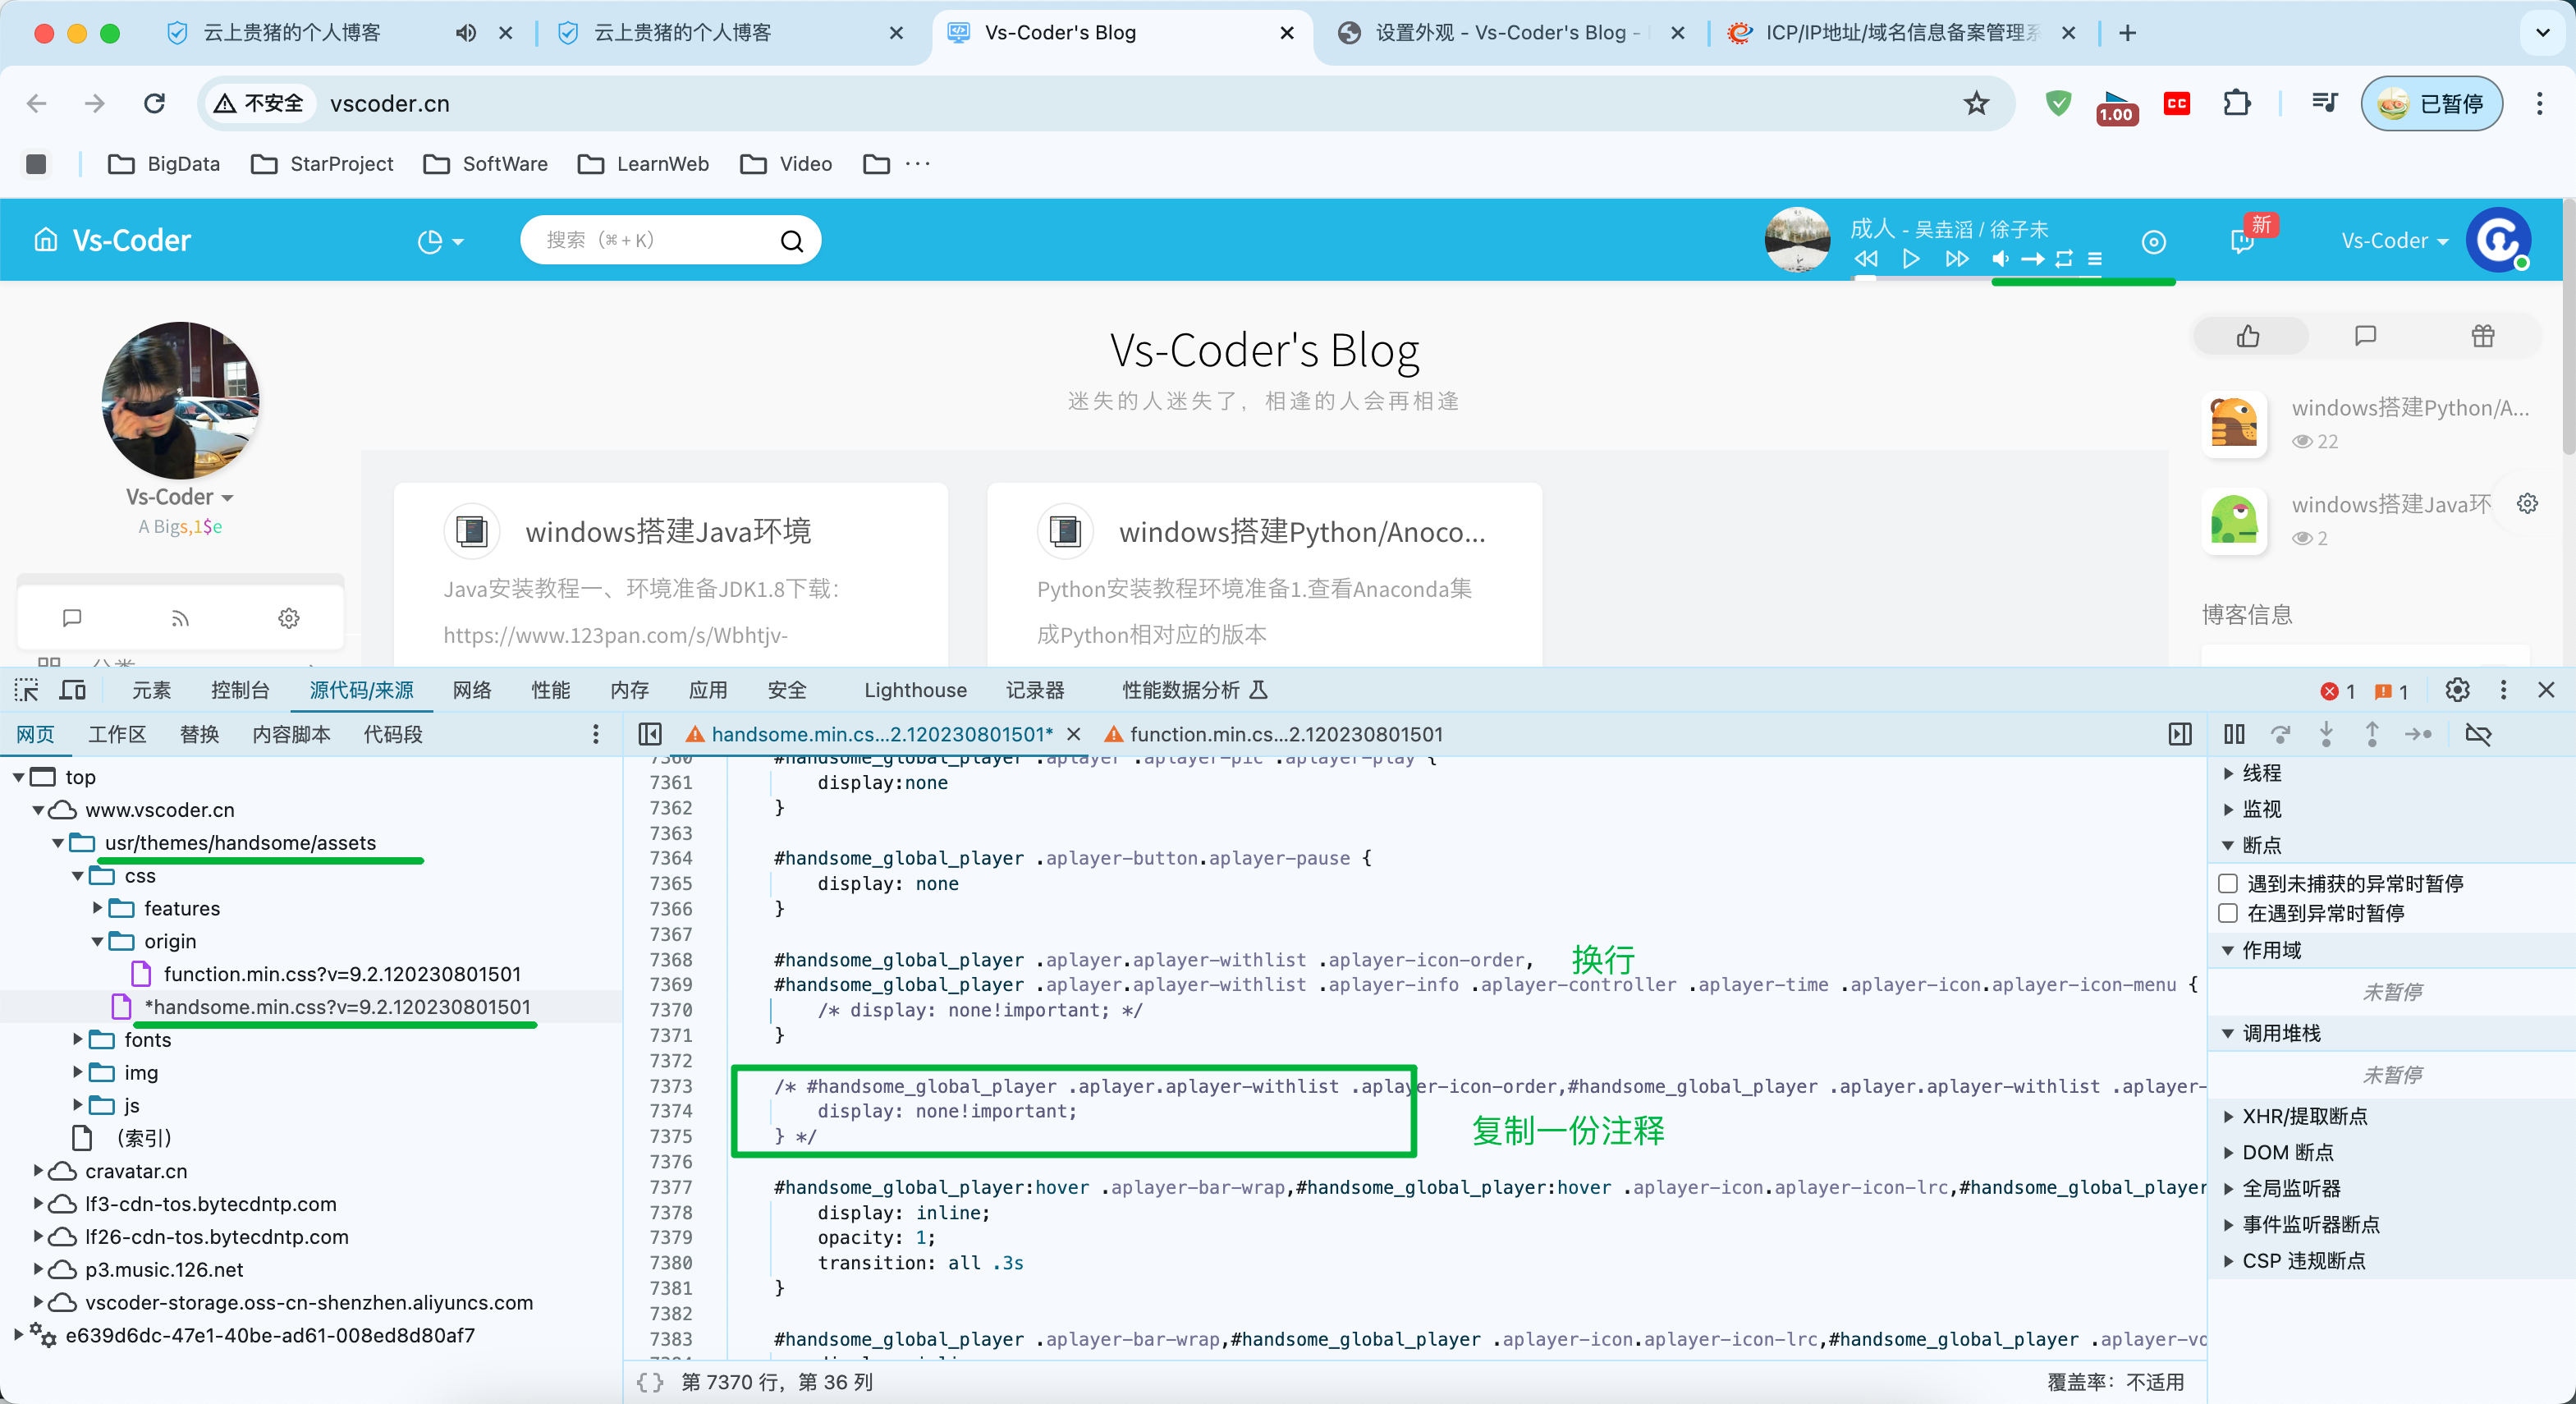This screenshot has width=2576, height=1404.
Task: Enable pause on uncaught exceptions checkbox
Action: (x=2228, y=883)
